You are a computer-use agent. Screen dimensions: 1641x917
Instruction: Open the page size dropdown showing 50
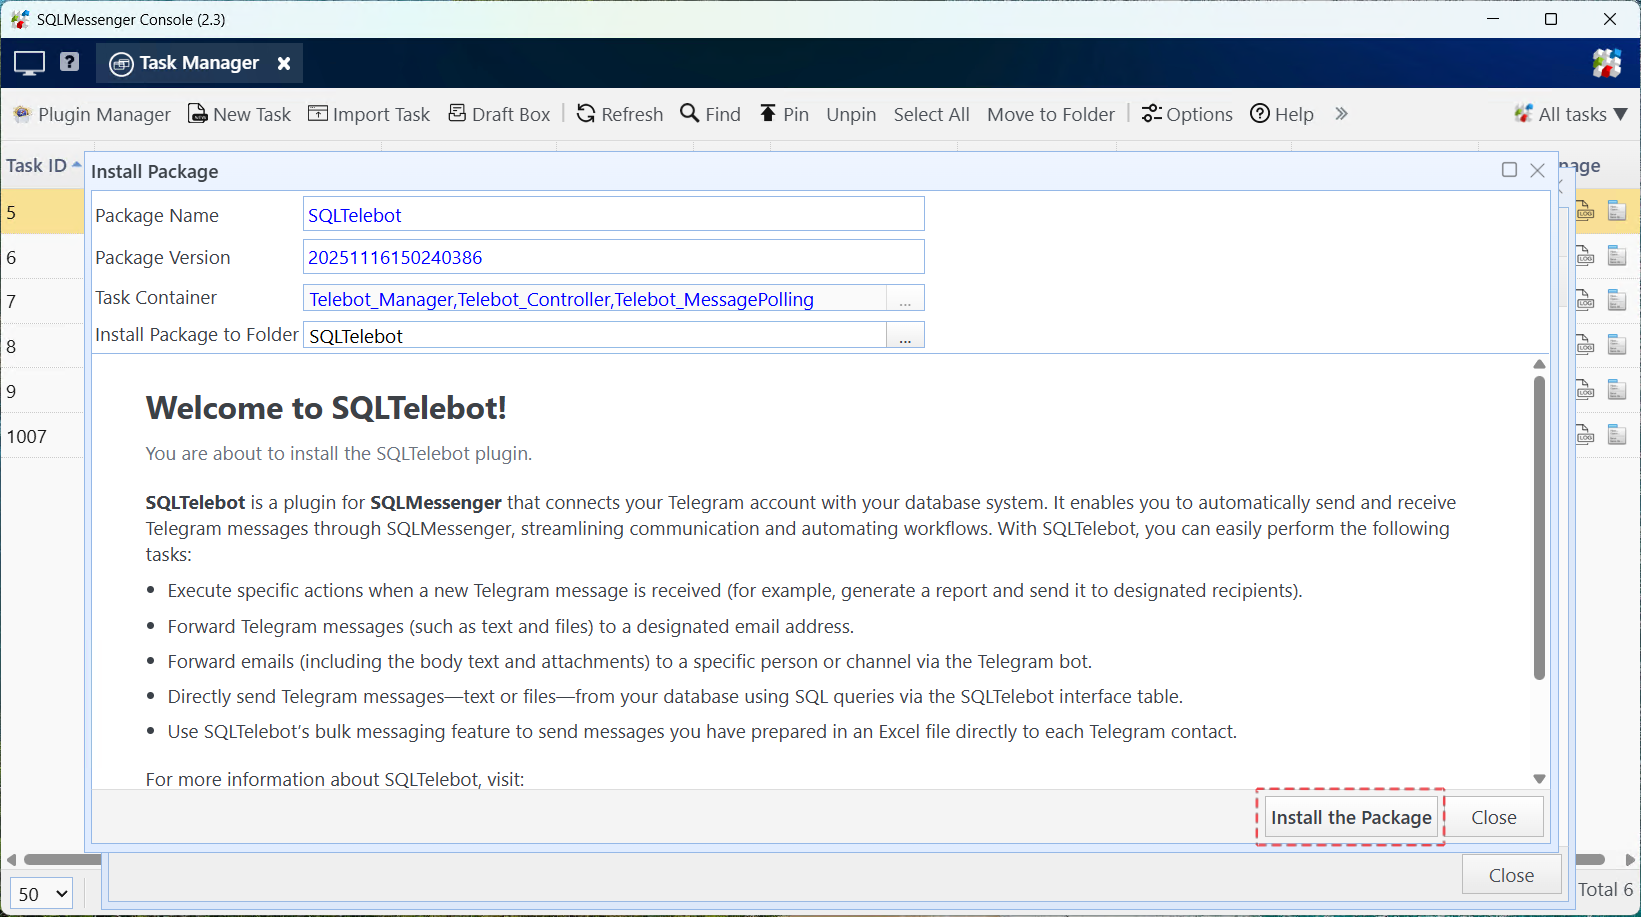coord(40,893)
